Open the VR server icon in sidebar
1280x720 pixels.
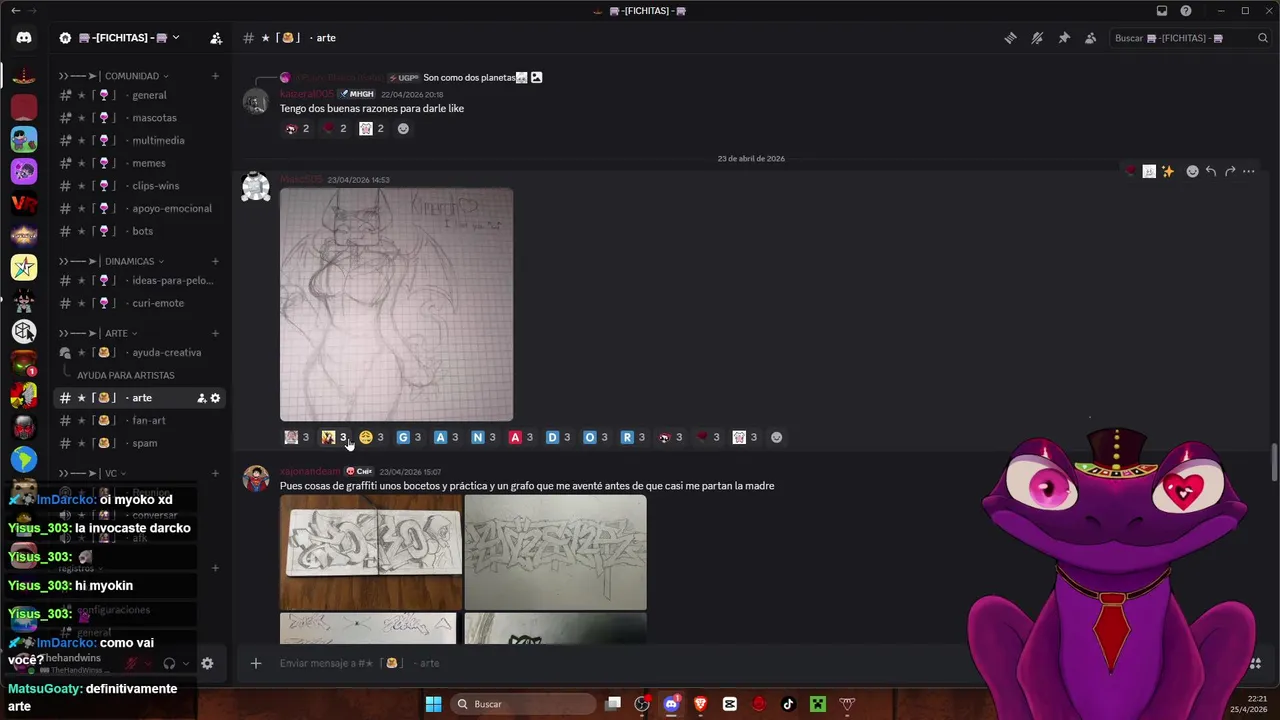[24, 203]
